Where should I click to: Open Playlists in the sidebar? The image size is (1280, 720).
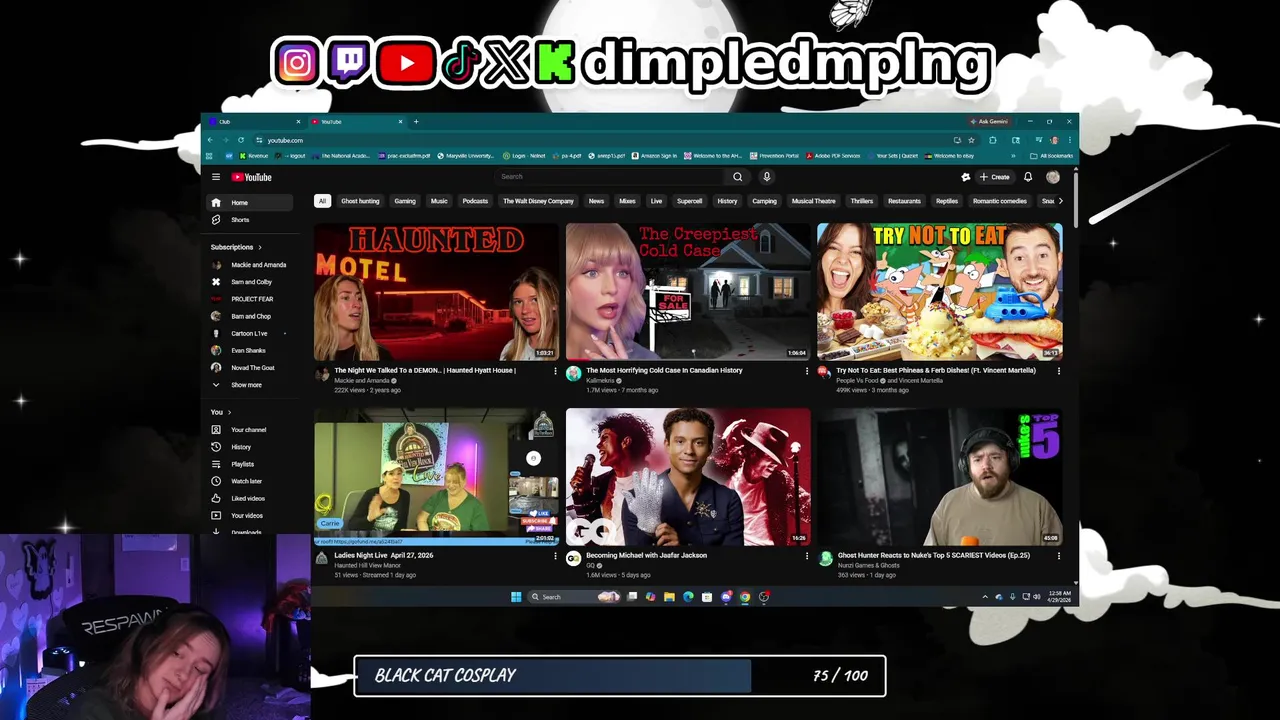coord(250,464)
